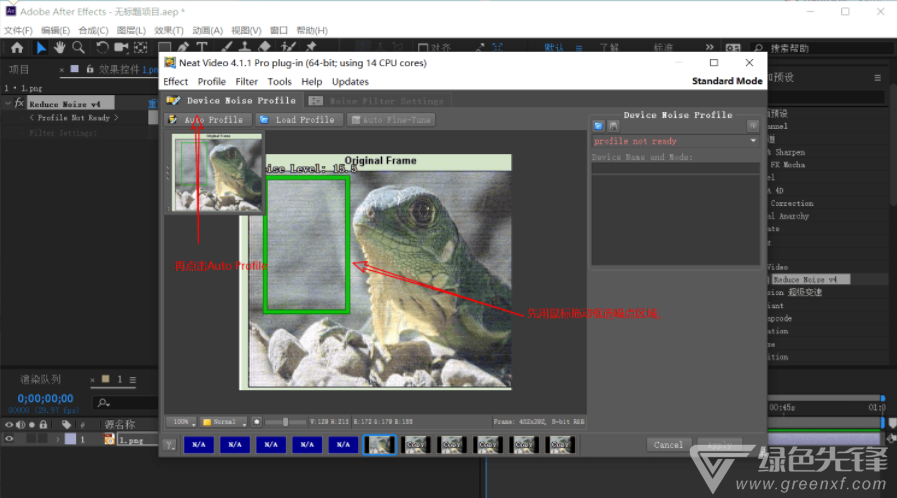Click the Auto Fine-Tune button

point(392,119)
